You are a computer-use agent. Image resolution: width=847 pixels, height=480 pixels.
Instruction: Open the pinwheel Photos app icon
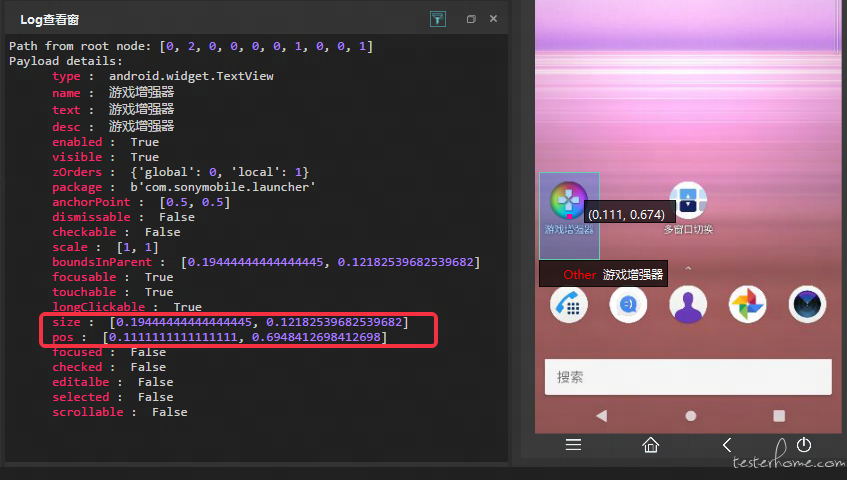pos(748,305)
